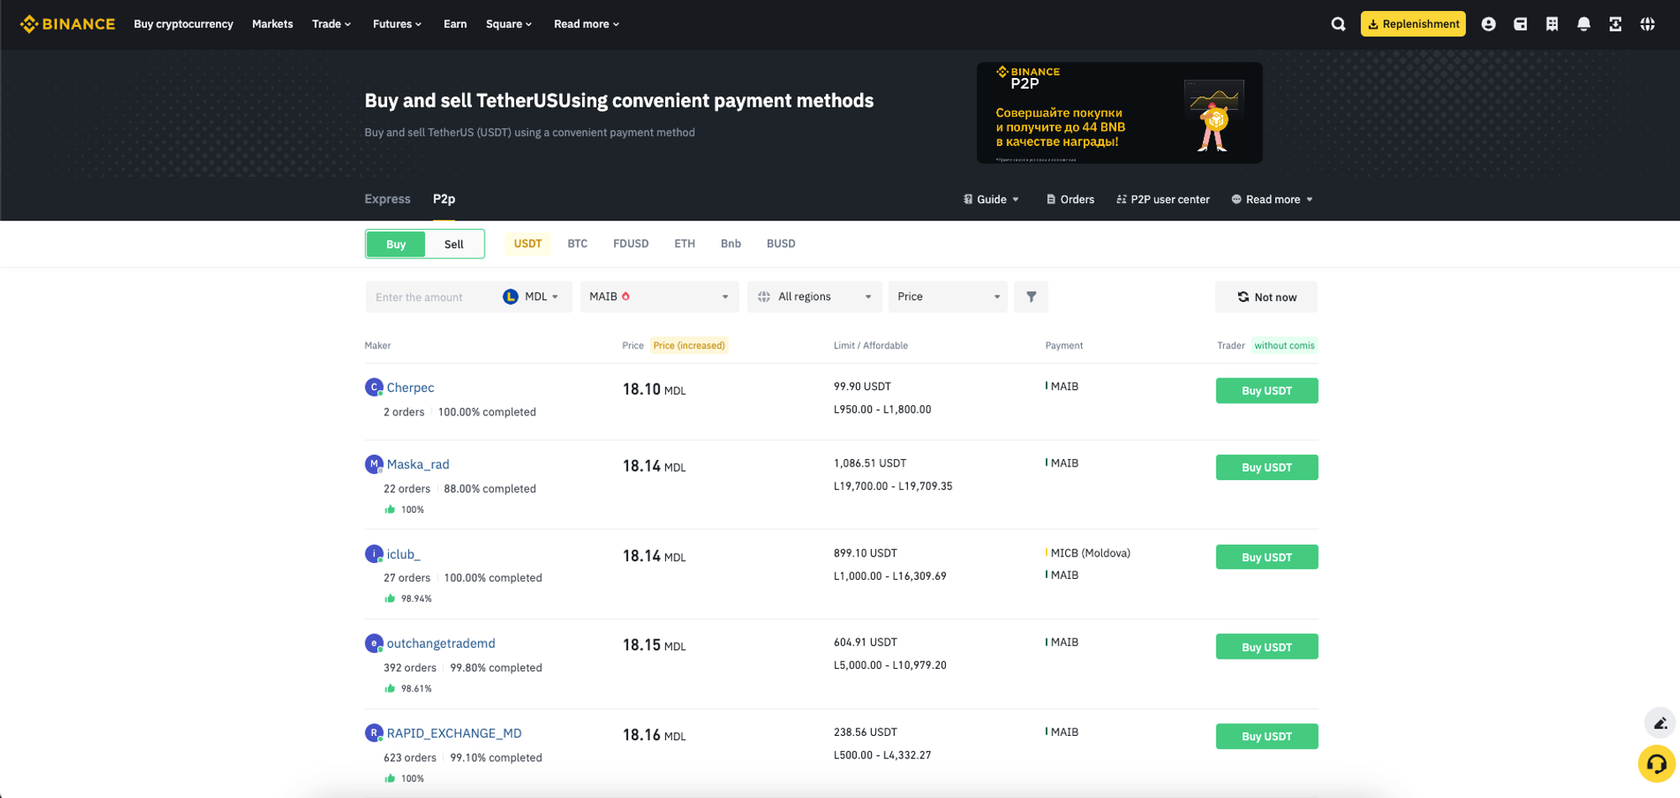Screen dimensions: 1680x798
Task: Click Buy USDT for Cherpec
Action: (x=1267, y=391)
